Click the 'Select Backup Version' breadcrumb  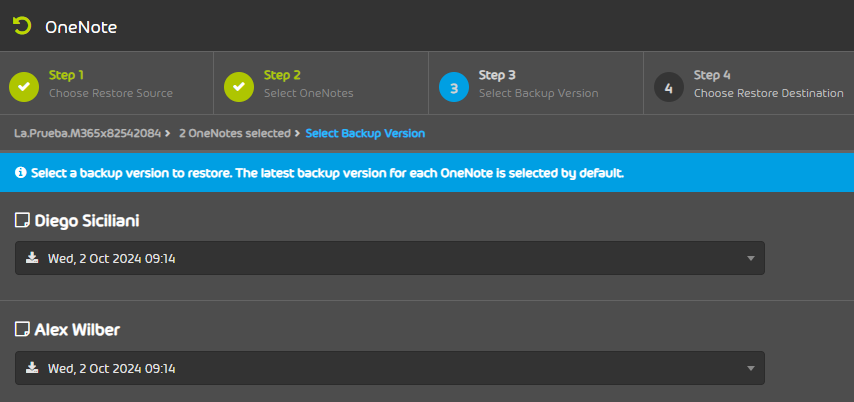(x=365, y=133)
